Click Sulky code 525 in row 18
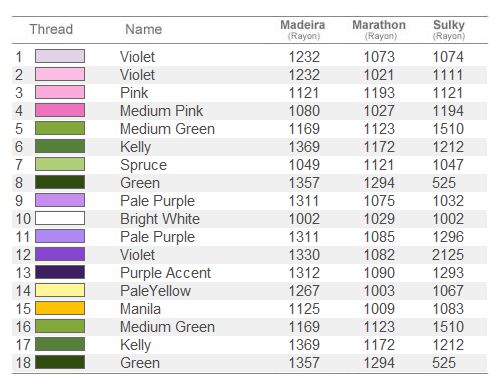 [x=444, y=363]
